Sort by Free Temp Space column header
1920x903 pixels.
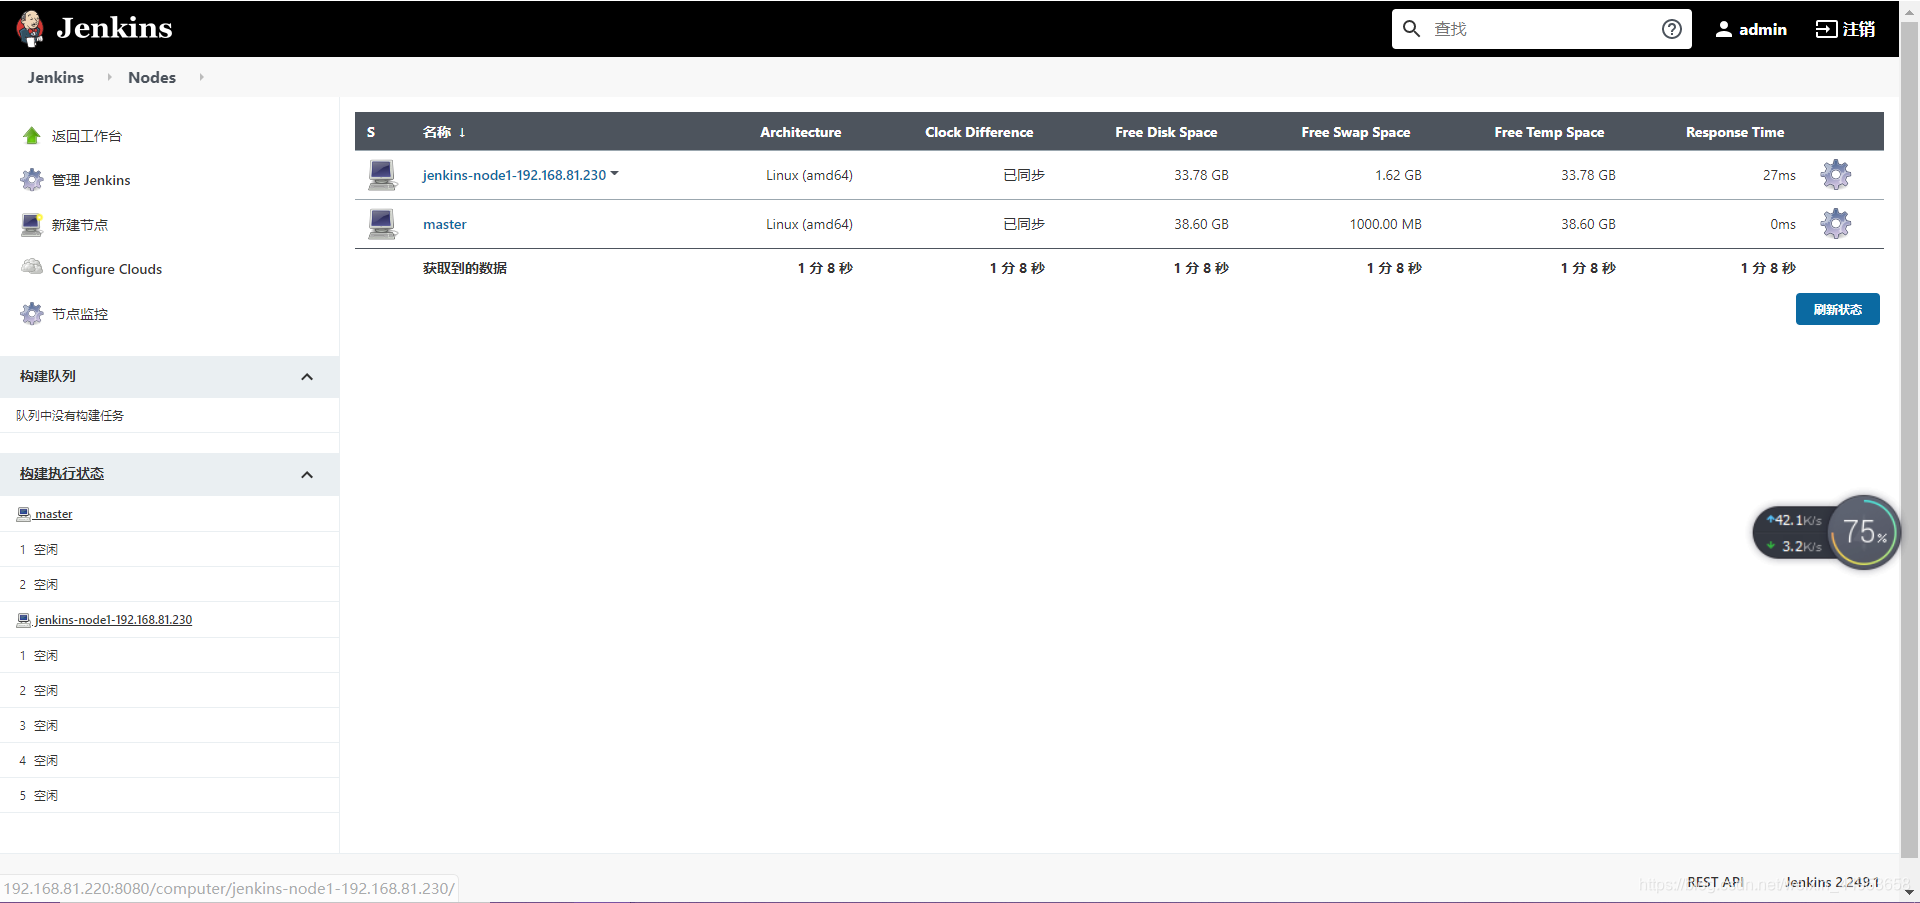1549,132
